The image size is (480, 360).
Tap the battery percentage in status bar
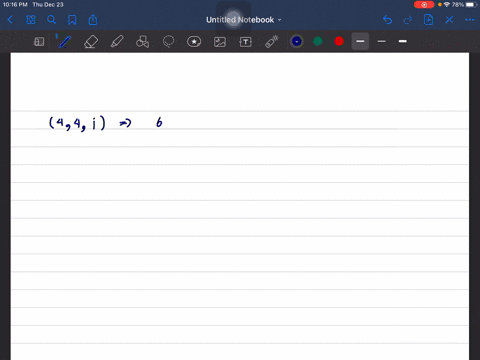tap(458, 5)
